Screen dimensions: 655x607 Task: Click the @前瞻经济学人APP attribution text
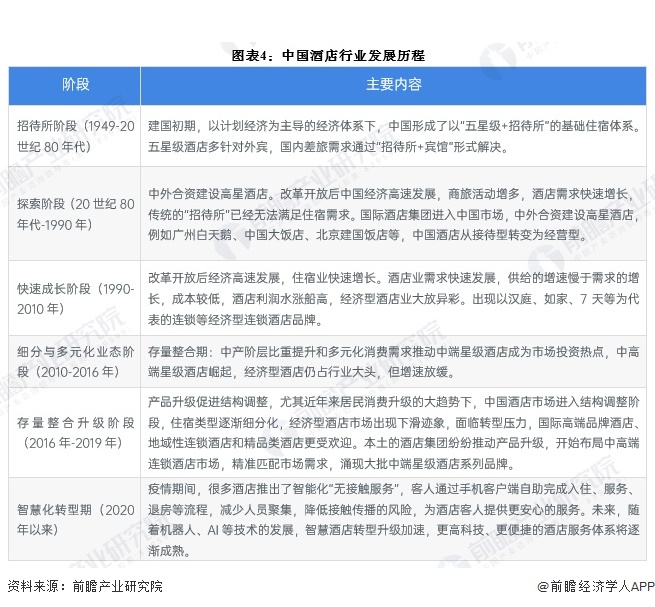596,586
